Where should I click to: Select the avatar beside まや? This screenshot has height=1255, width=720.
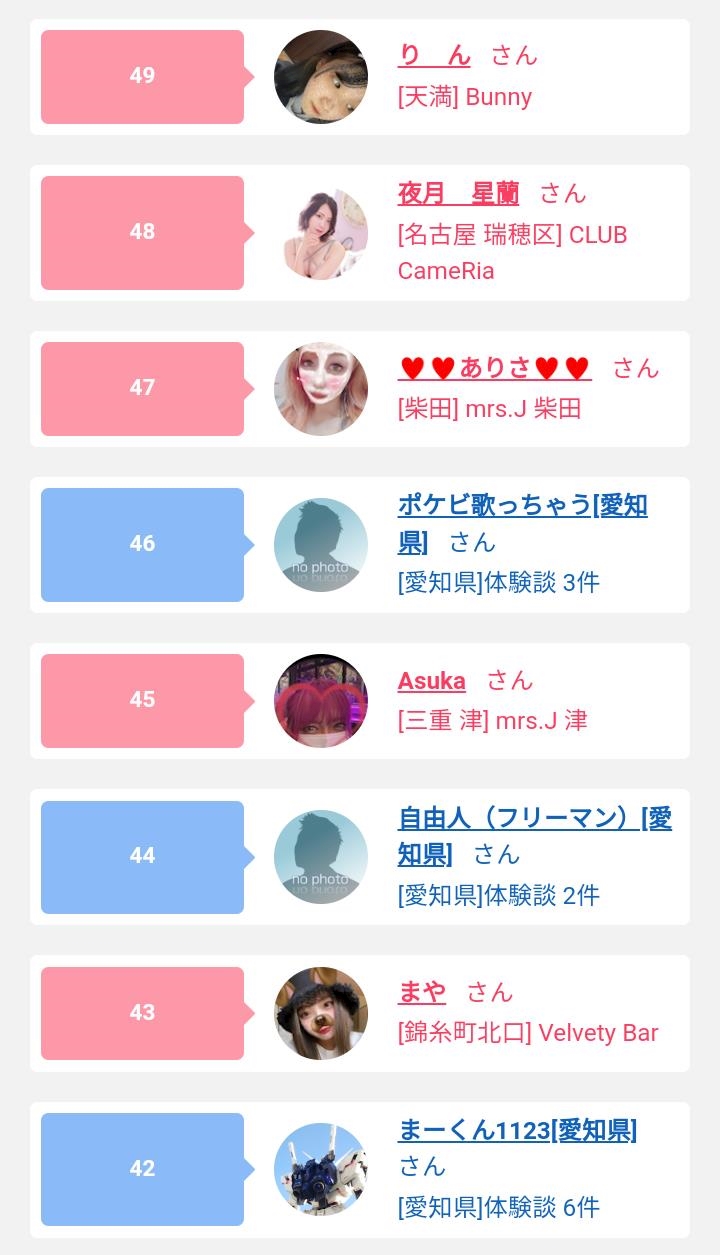tap(321, 1013)
